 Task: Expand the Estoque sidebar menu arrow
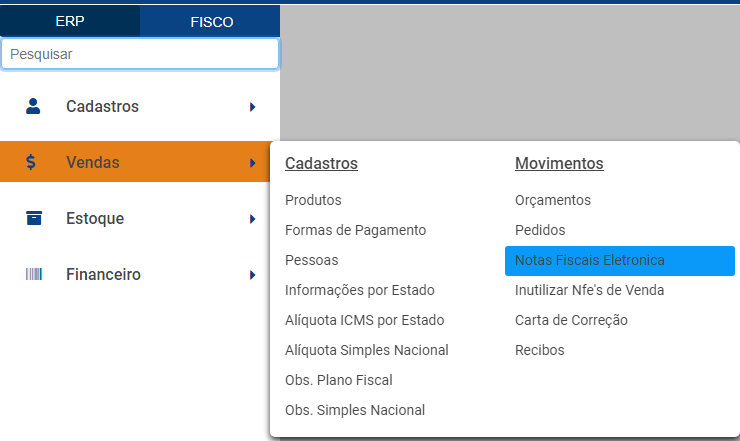click(253, 218)
